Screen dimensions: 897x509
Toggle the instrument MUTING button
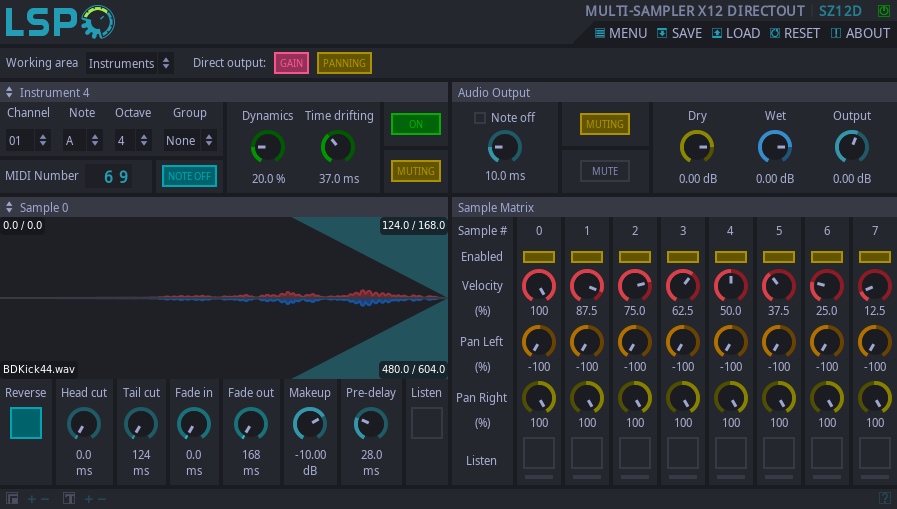416,171
